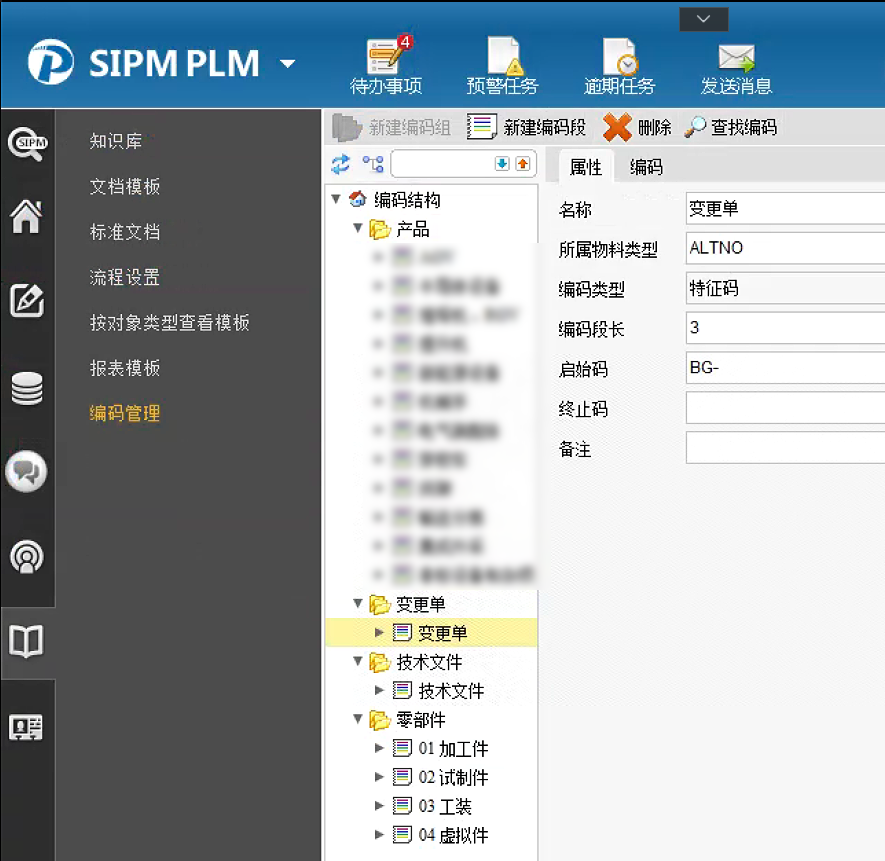The width and height of the screenshot is (885, 861).
Task: Click the blue down arrow search icon
Action: 502,164
